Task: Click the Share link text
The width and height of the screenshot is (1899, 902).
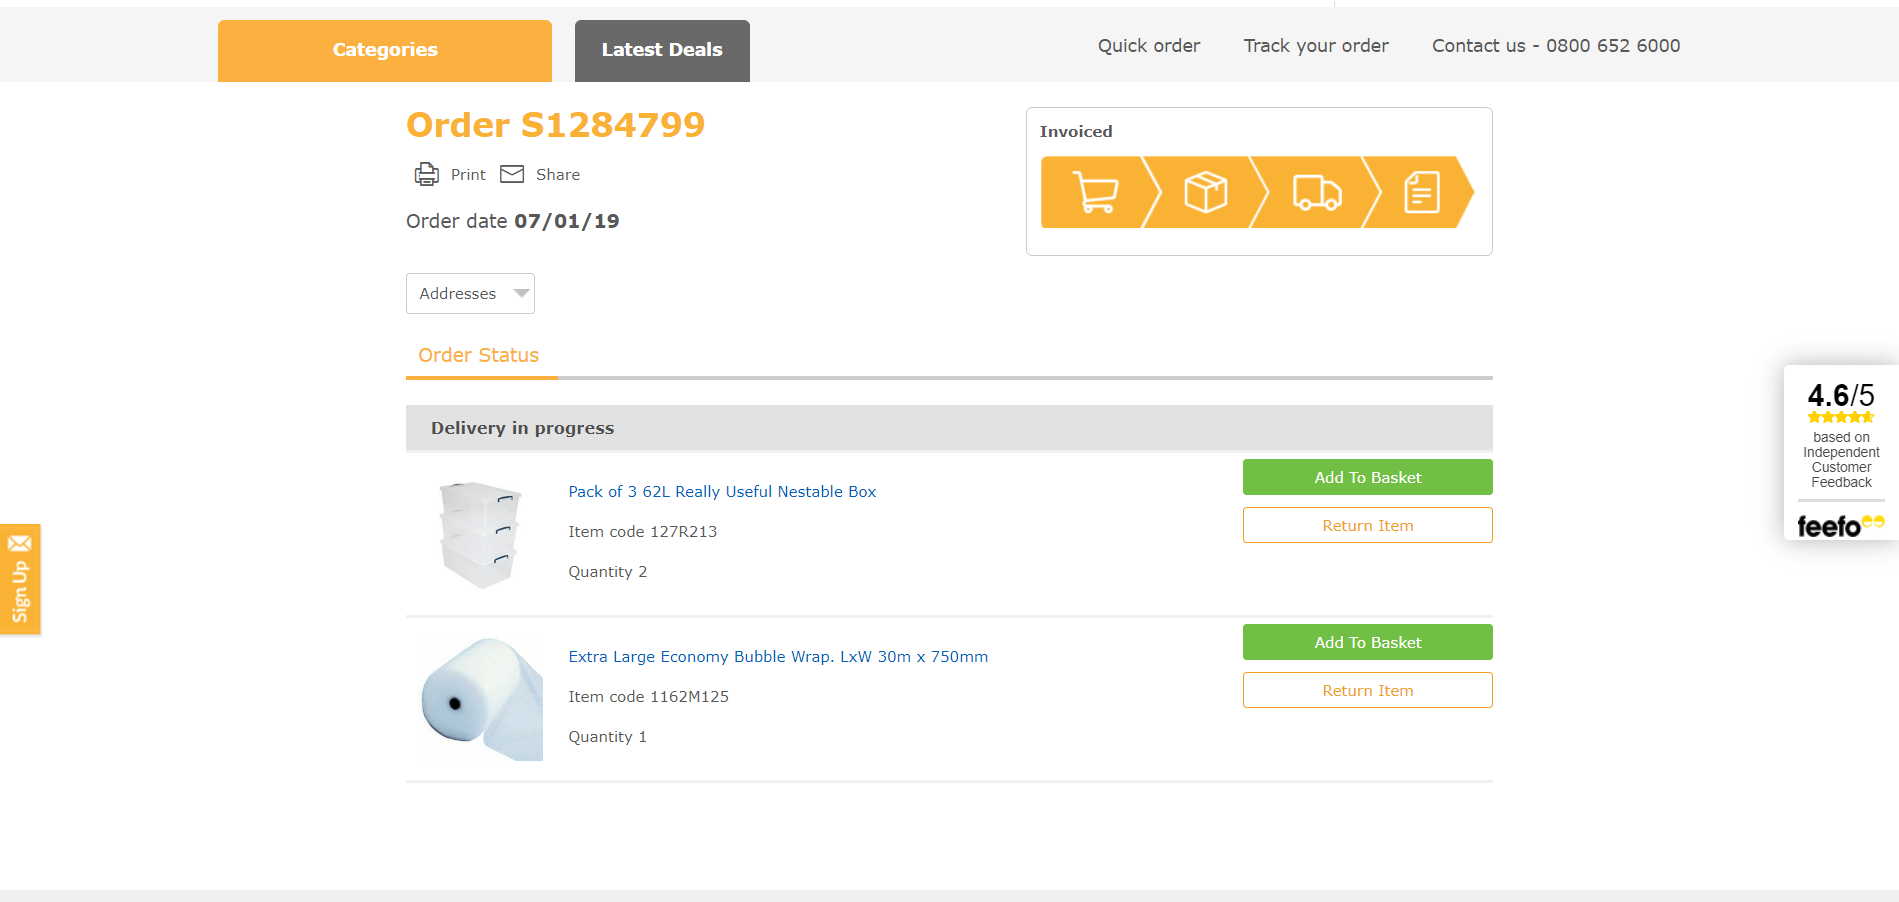Action: [558, 174]
